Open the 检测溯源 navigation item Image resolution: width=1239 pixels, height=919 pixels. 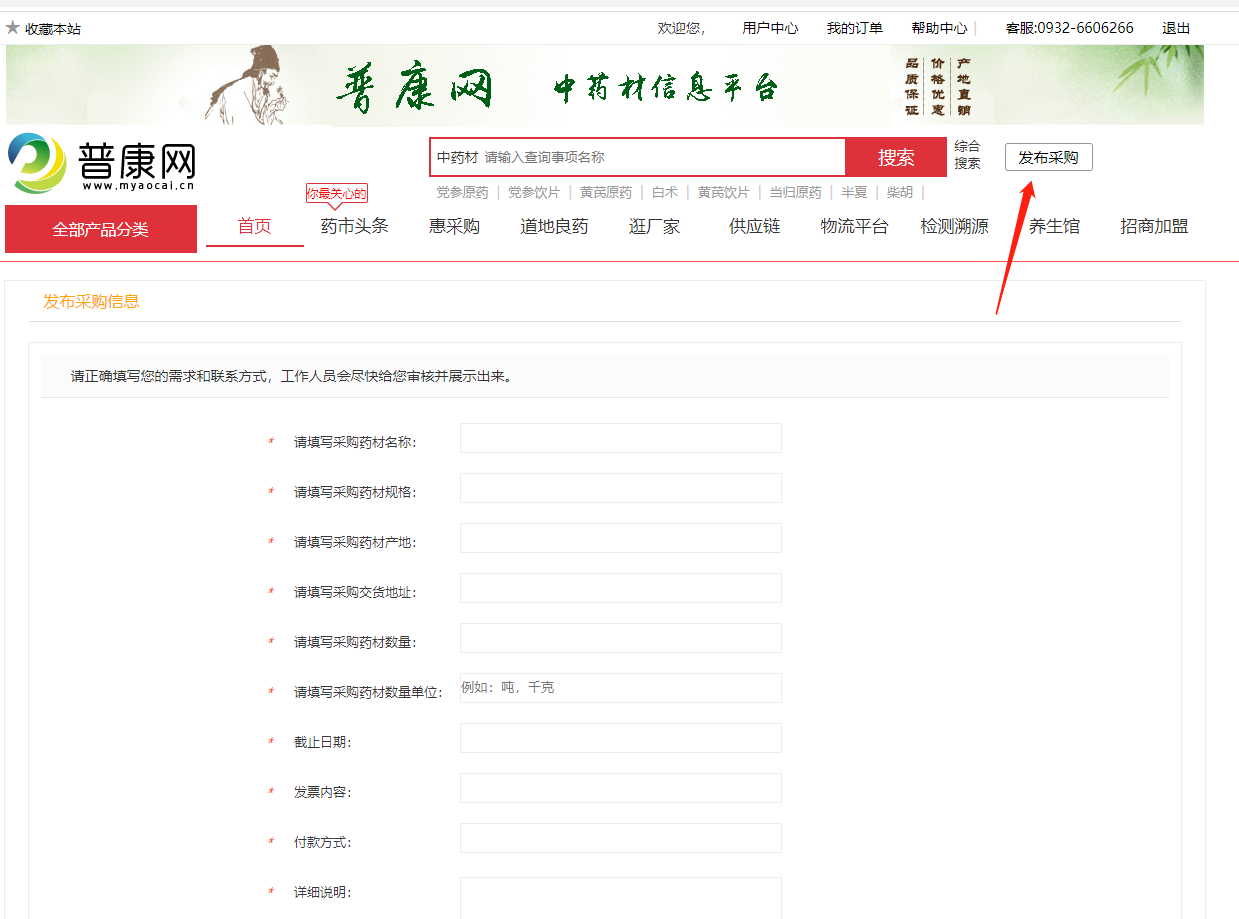954,226
